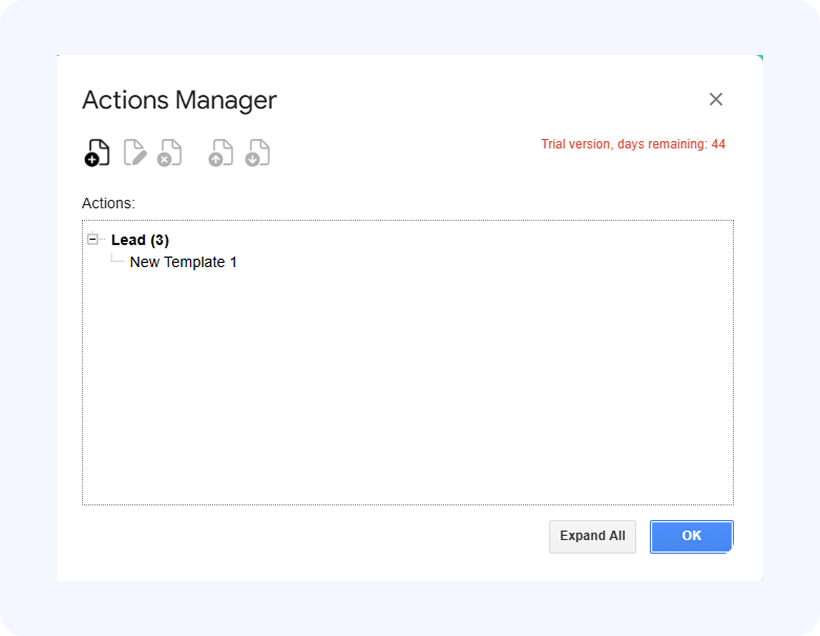Click the move action up icon

click(220, 153)
